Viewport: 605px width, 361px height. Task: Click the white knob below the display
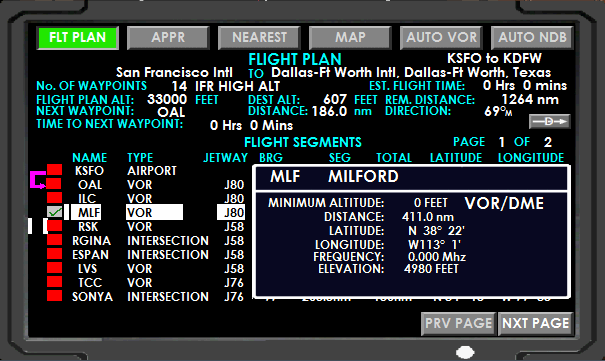tap(465, 352)
